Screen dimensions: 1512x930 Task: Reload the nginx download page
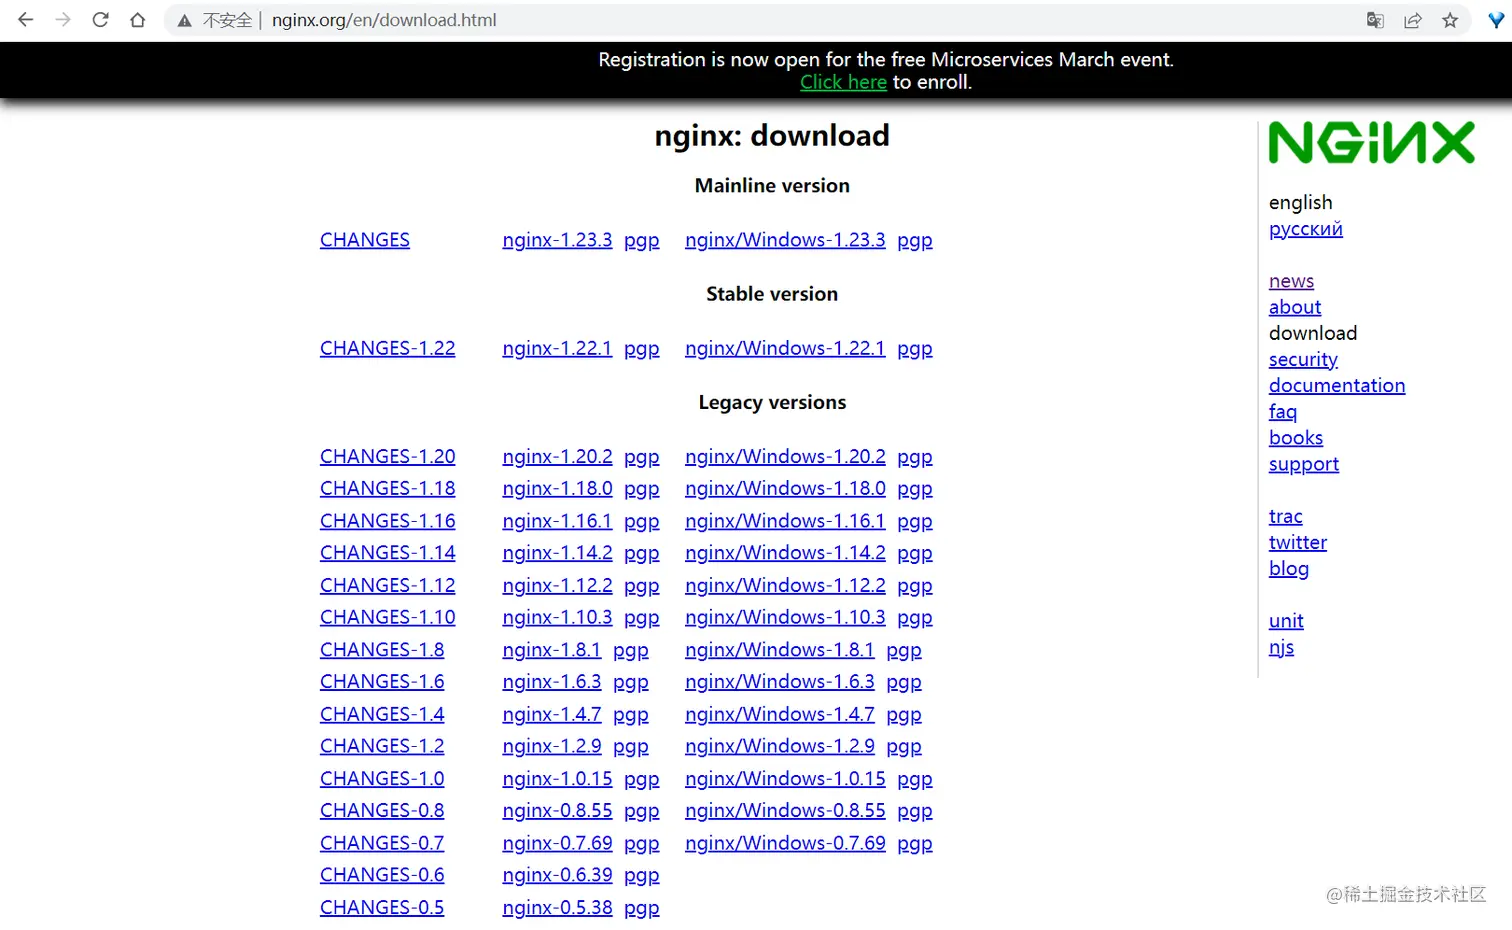click(x=100, y=20)
